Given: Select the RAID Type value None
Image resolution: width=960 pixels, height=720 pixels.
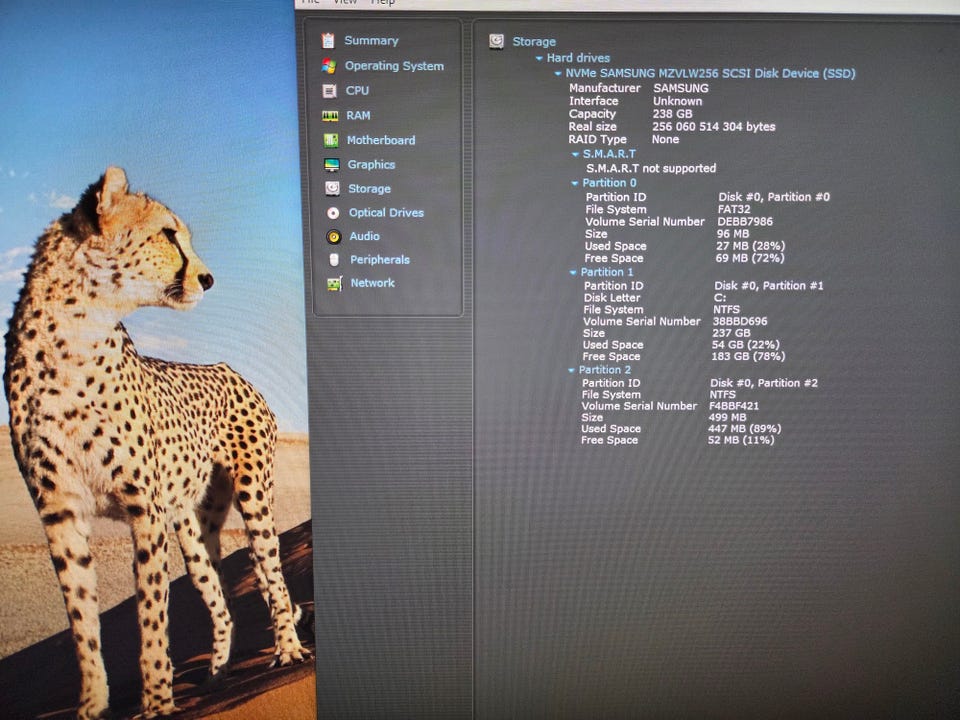Looking at the screenshot, I should 665,140.
